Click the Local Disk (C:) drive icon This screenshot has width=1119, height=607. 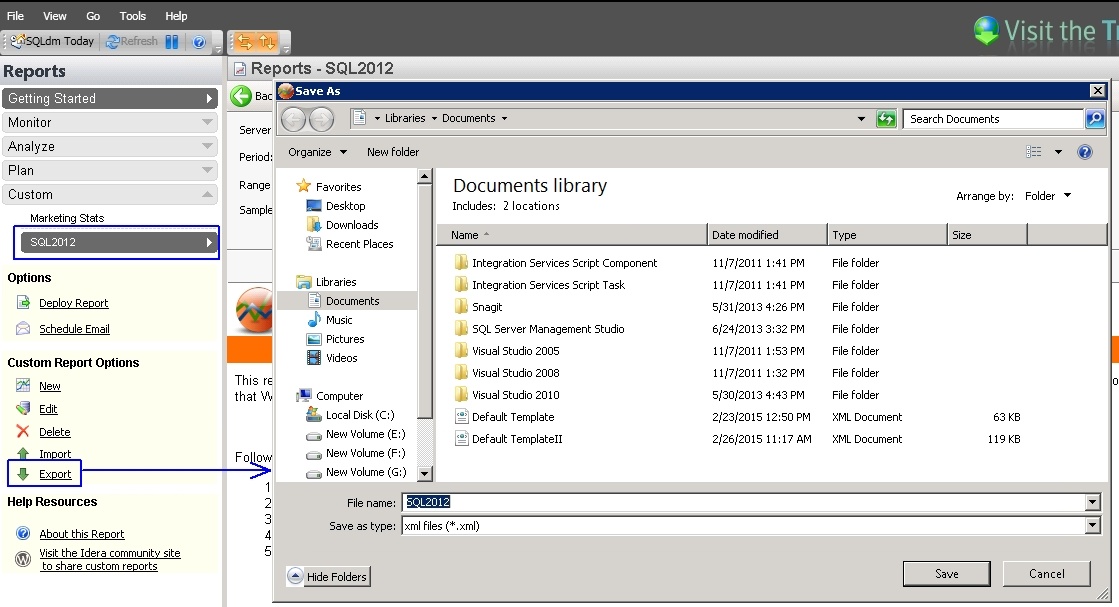pyautogui.click(x=313, y=414)
